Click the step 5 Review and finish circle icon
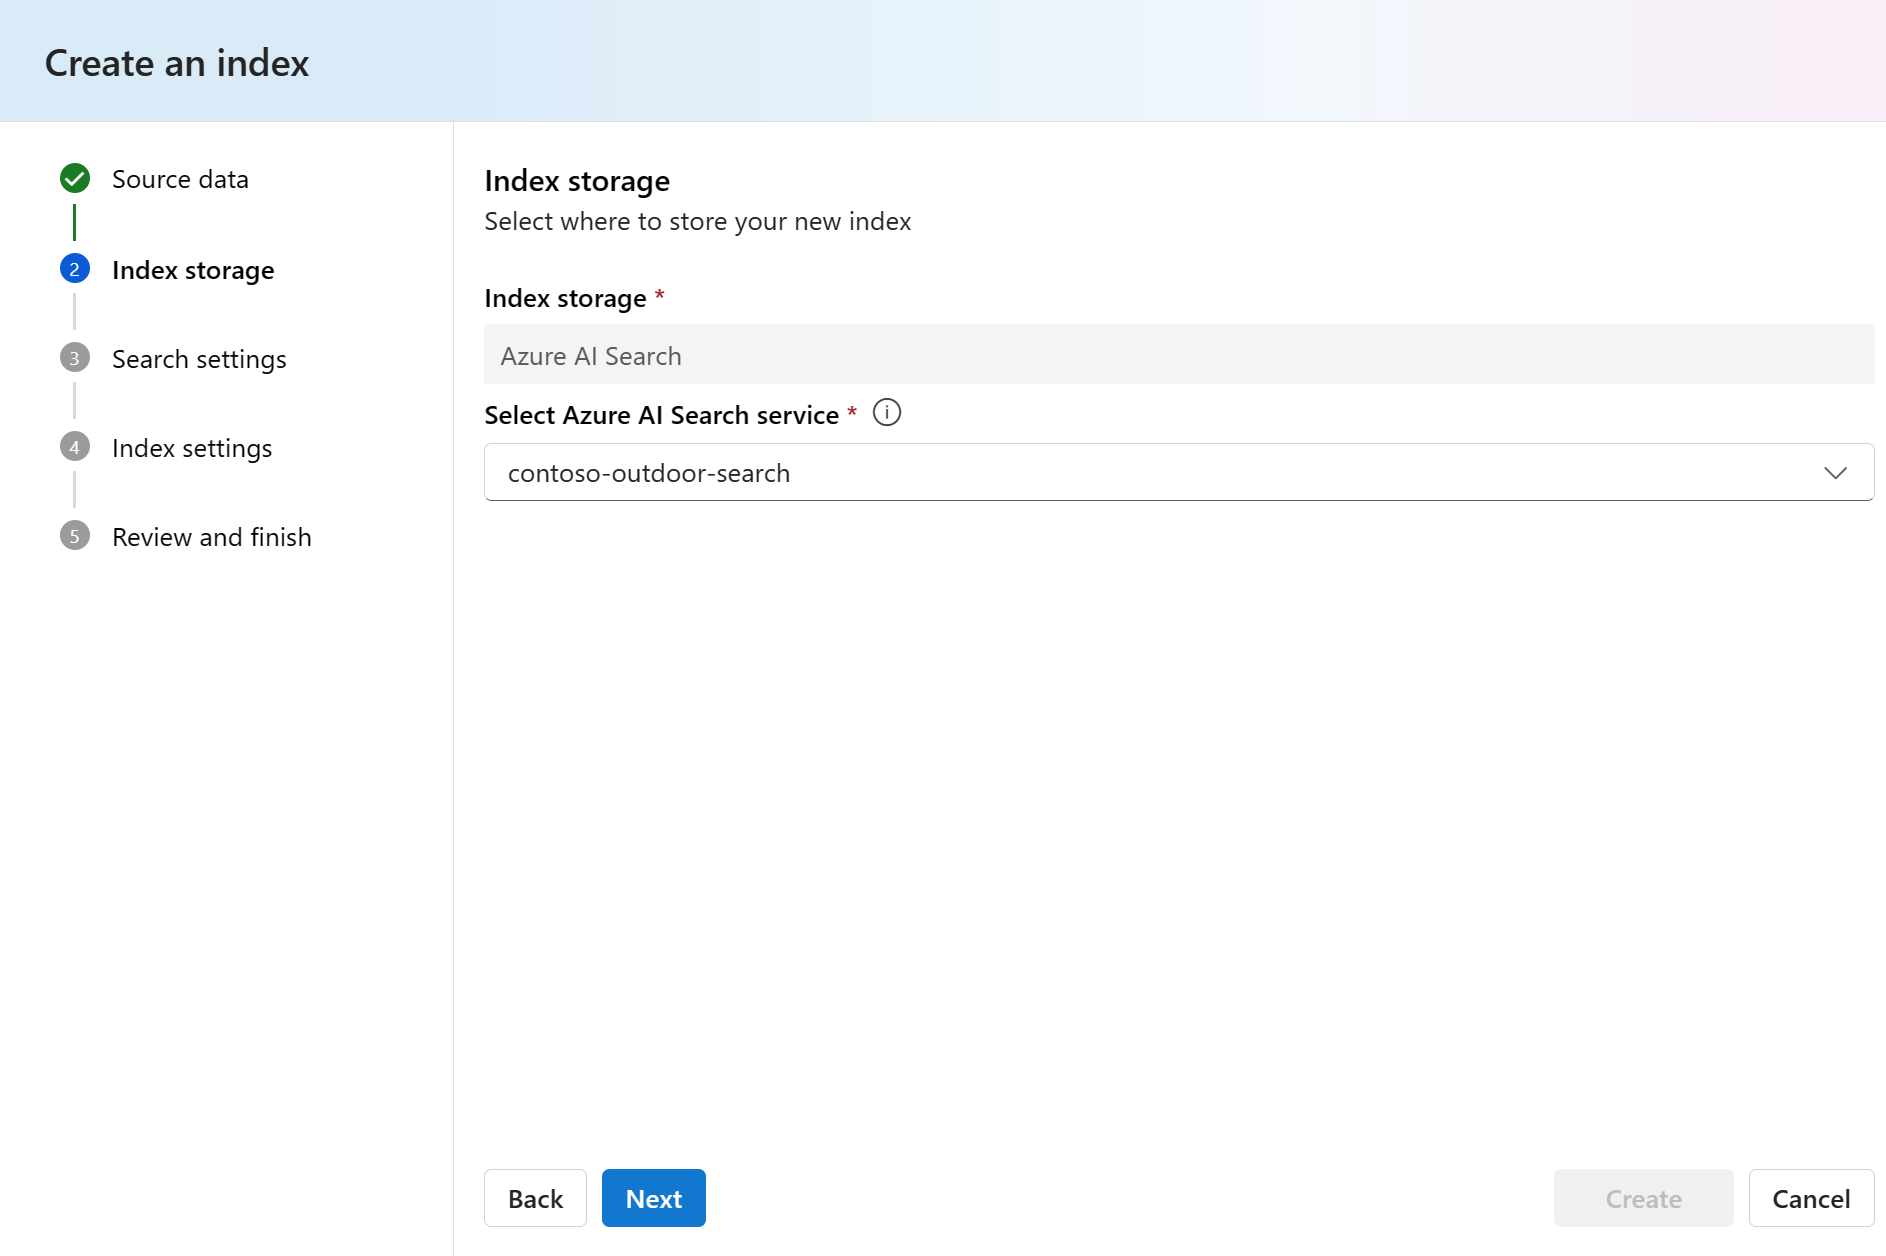This screenshot has width=1886, height=1256. click(74, 536)
